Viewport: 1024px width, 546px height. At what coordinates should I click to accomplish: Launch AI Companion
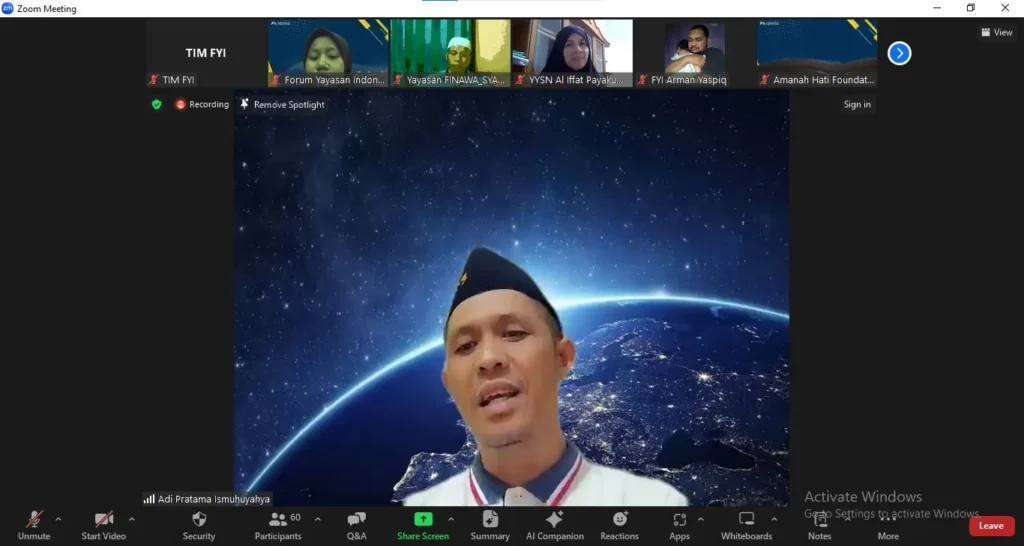pos(554,526)
